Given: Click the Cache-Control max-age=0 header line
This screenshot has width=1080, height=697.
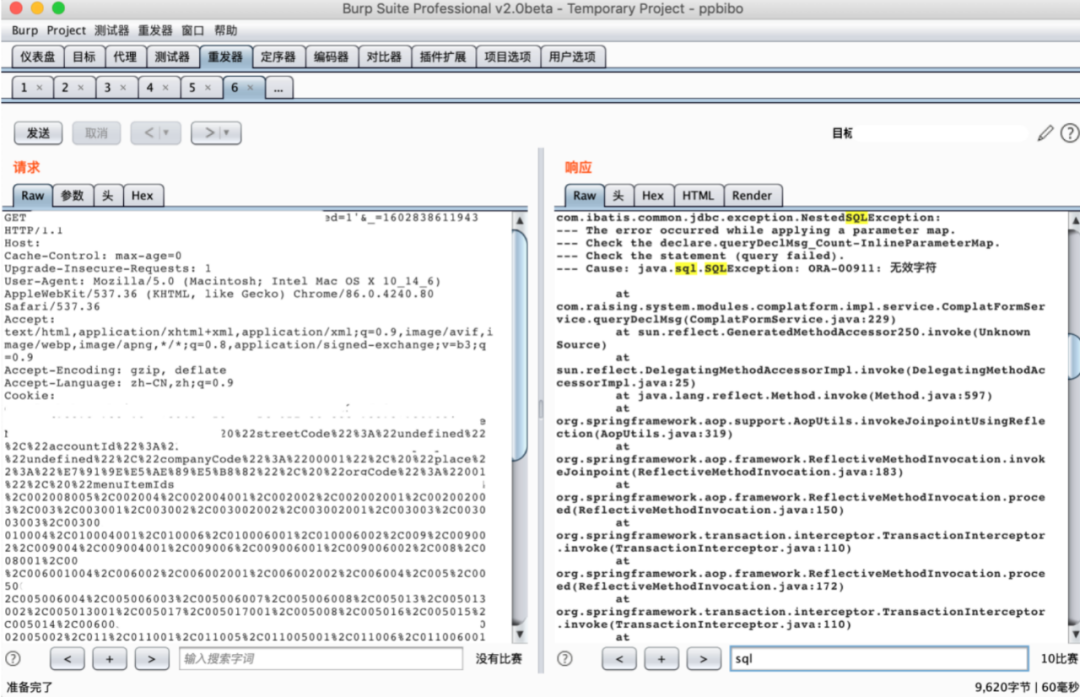Looking at the screenshot, I should (93, 256).
